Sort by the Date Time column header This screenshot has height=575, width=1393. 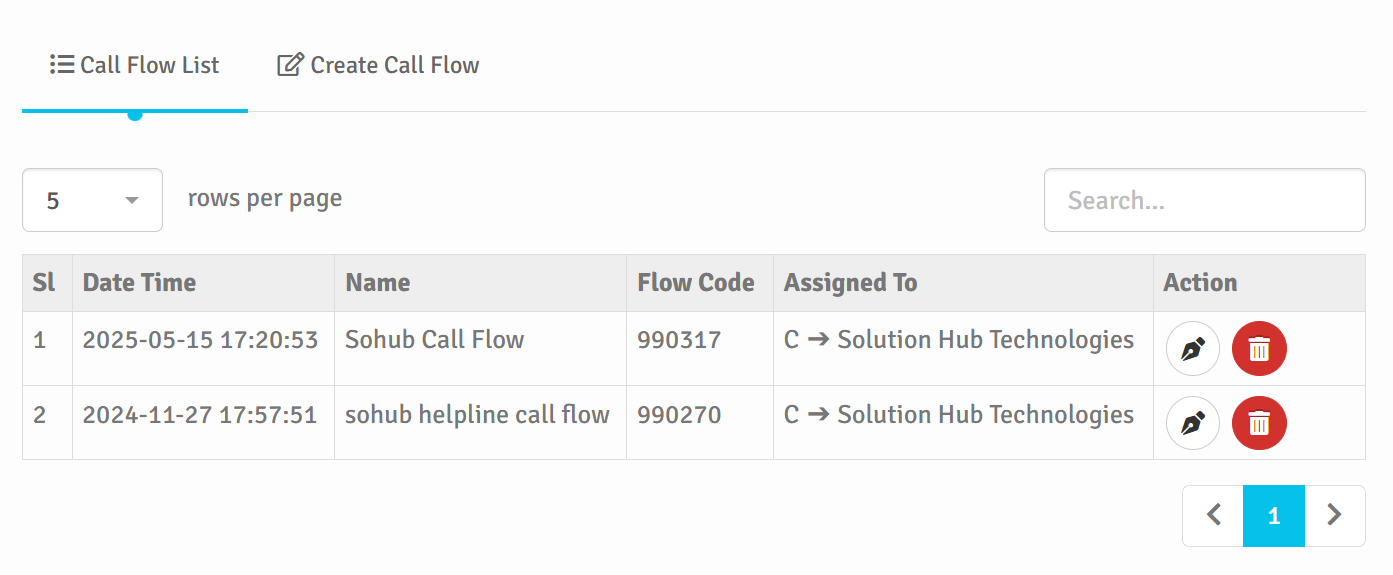click(139, 283)
